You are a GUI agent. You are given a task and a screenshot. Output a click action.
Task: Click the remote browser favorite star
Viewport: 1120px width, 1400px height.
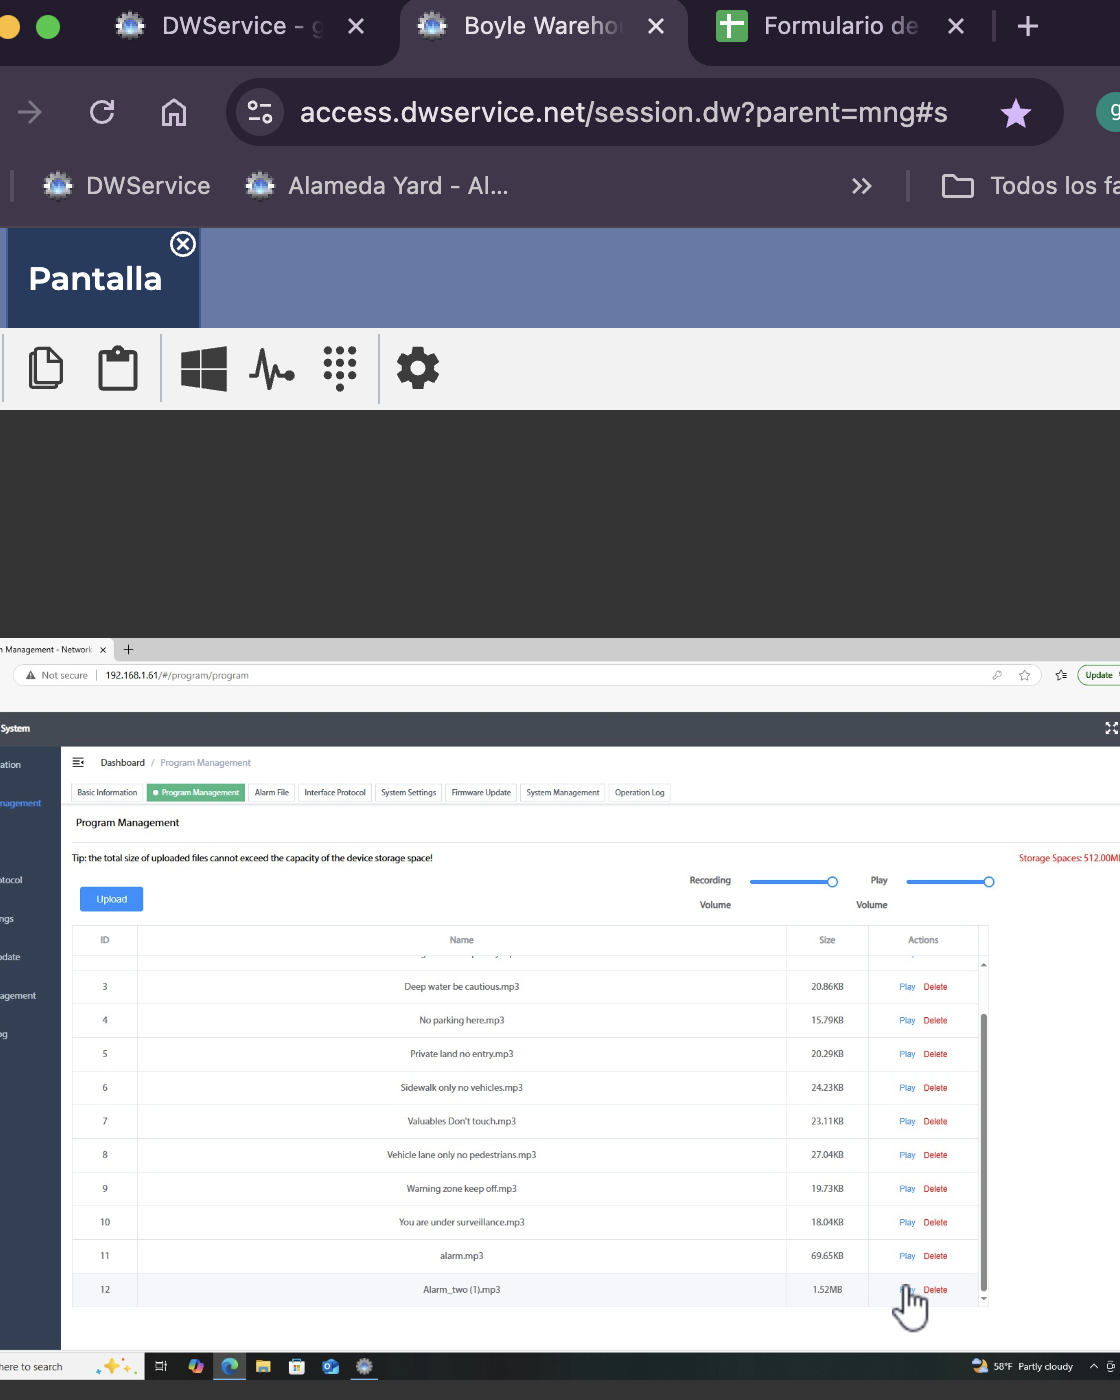pos(1024,675)
